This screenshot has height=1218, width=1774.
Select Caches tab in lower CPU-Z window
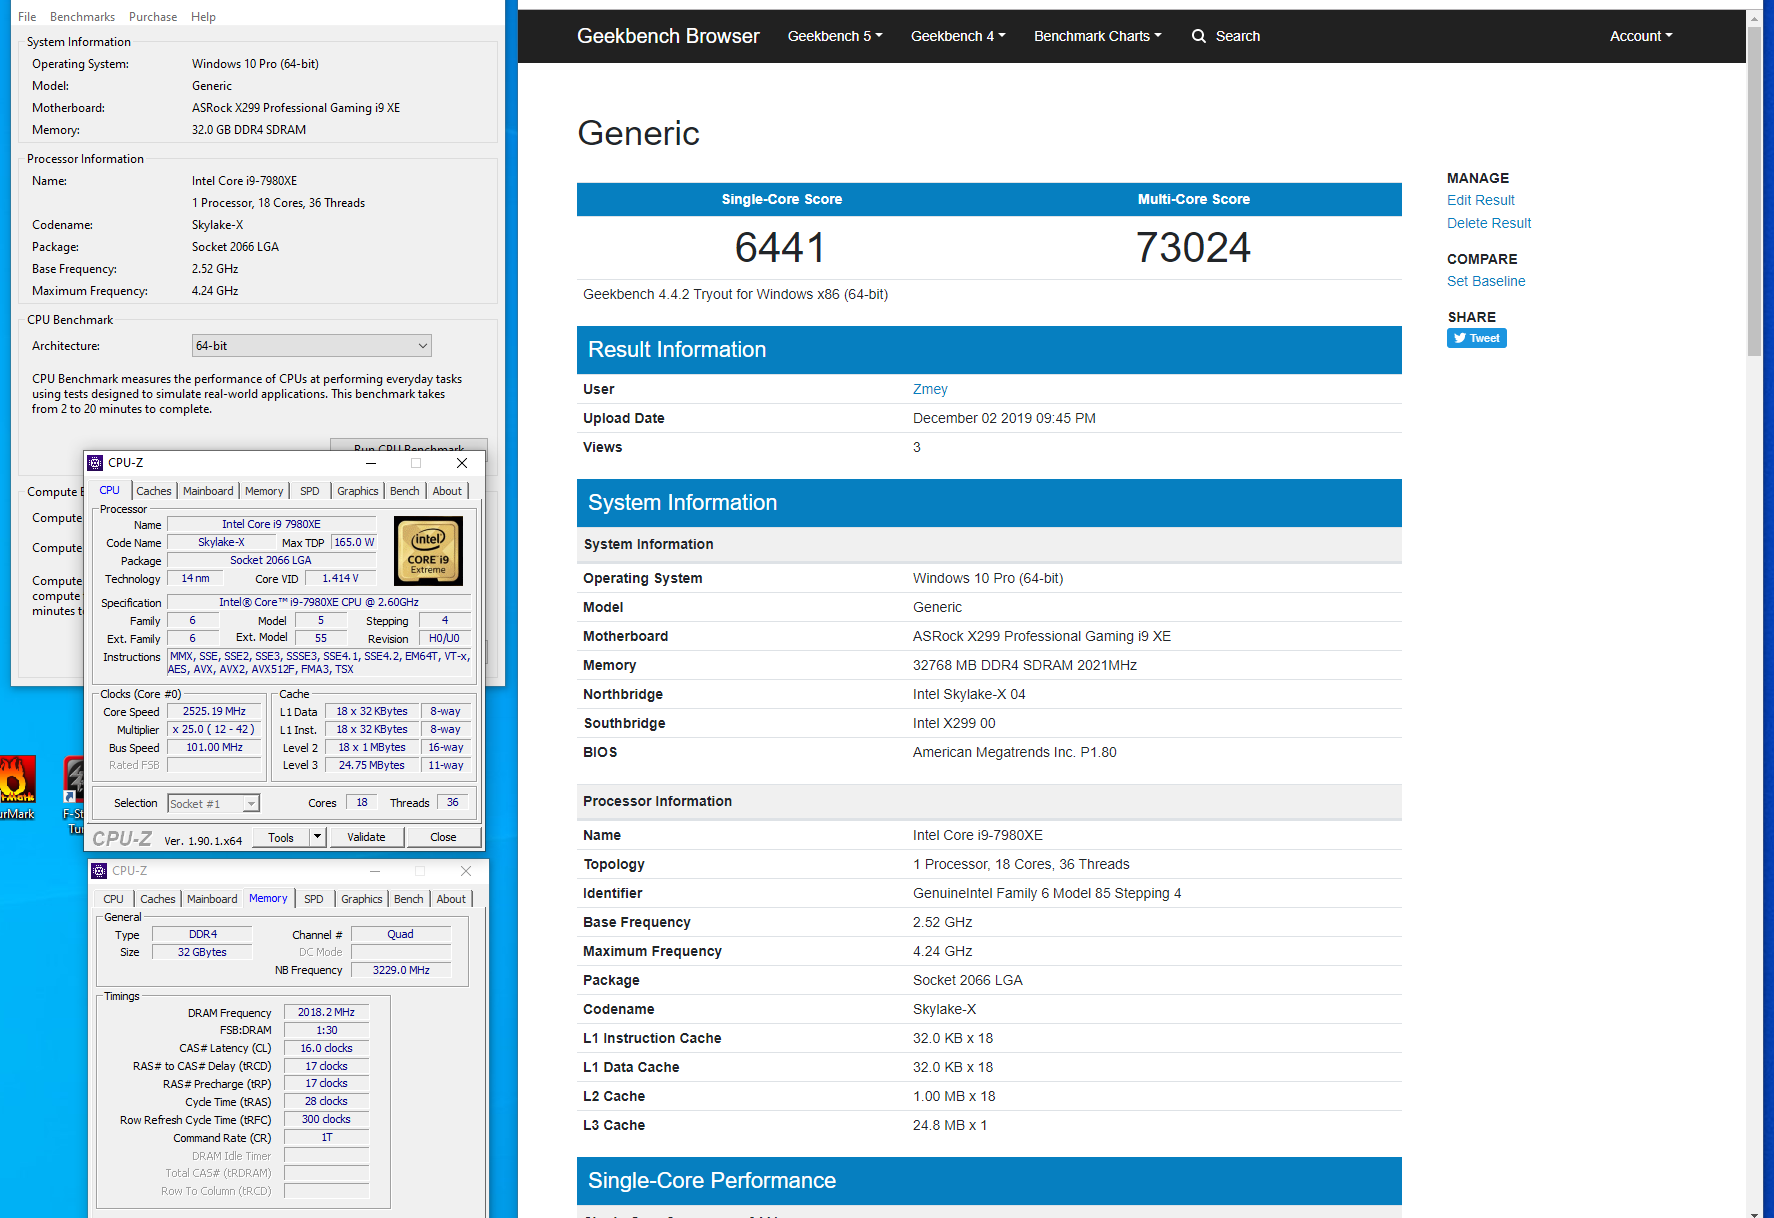click(x=158, y=899)
